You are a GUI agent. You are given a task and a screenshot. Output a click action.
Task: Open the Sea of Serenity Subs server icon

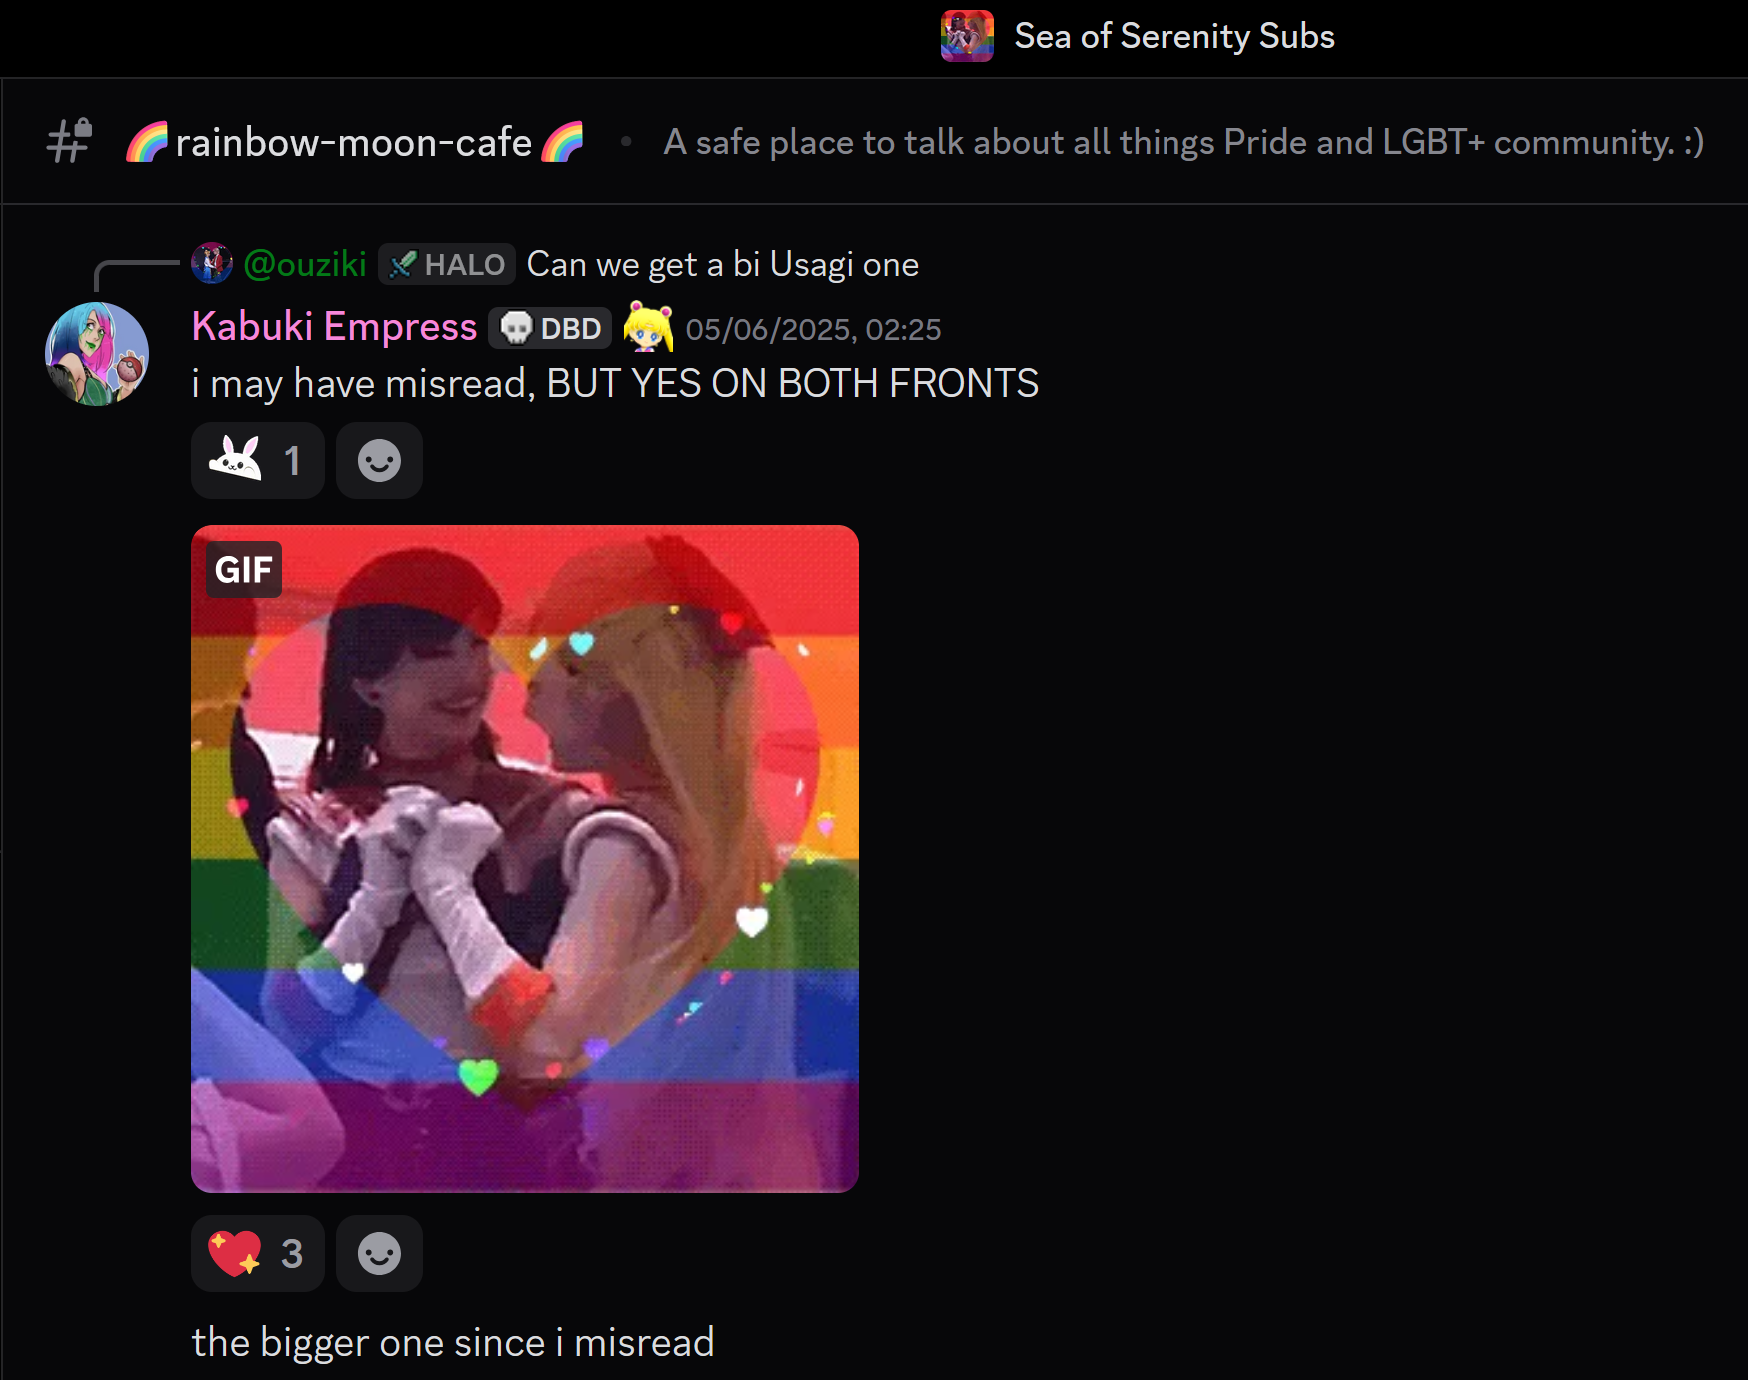[x=967, y=36]
